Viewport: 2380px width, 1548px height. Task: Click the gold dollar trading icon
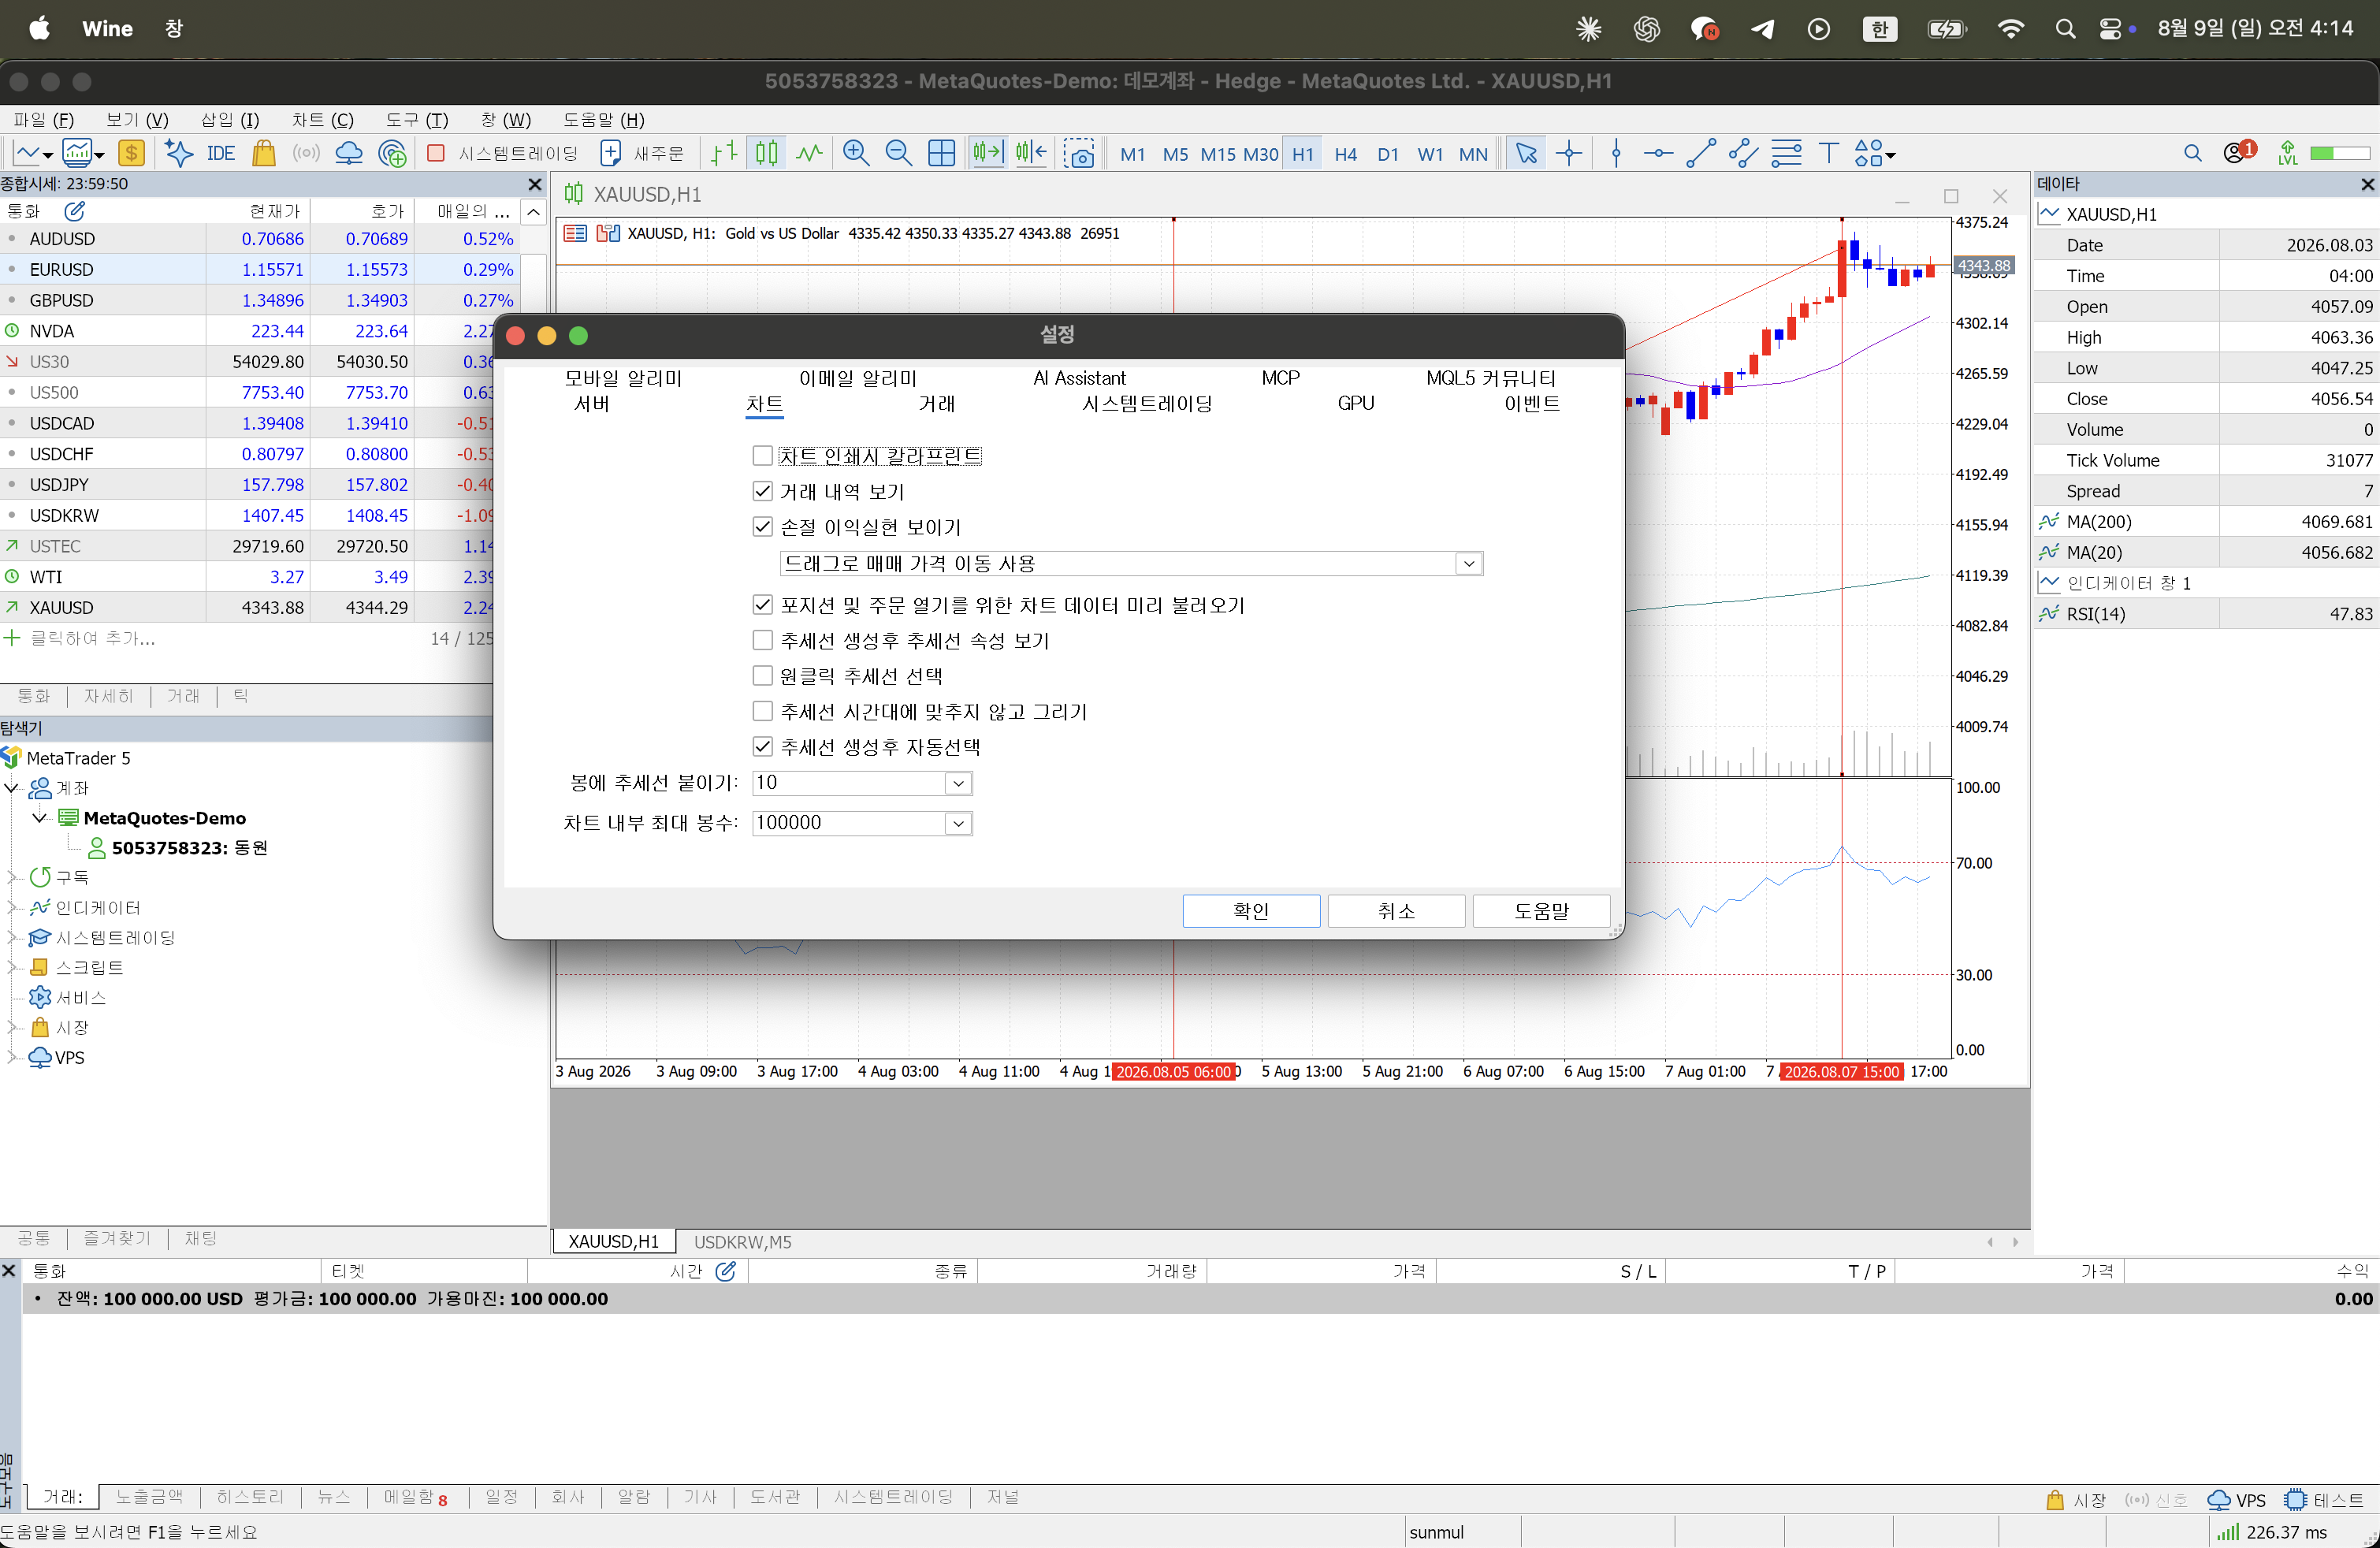131,153
